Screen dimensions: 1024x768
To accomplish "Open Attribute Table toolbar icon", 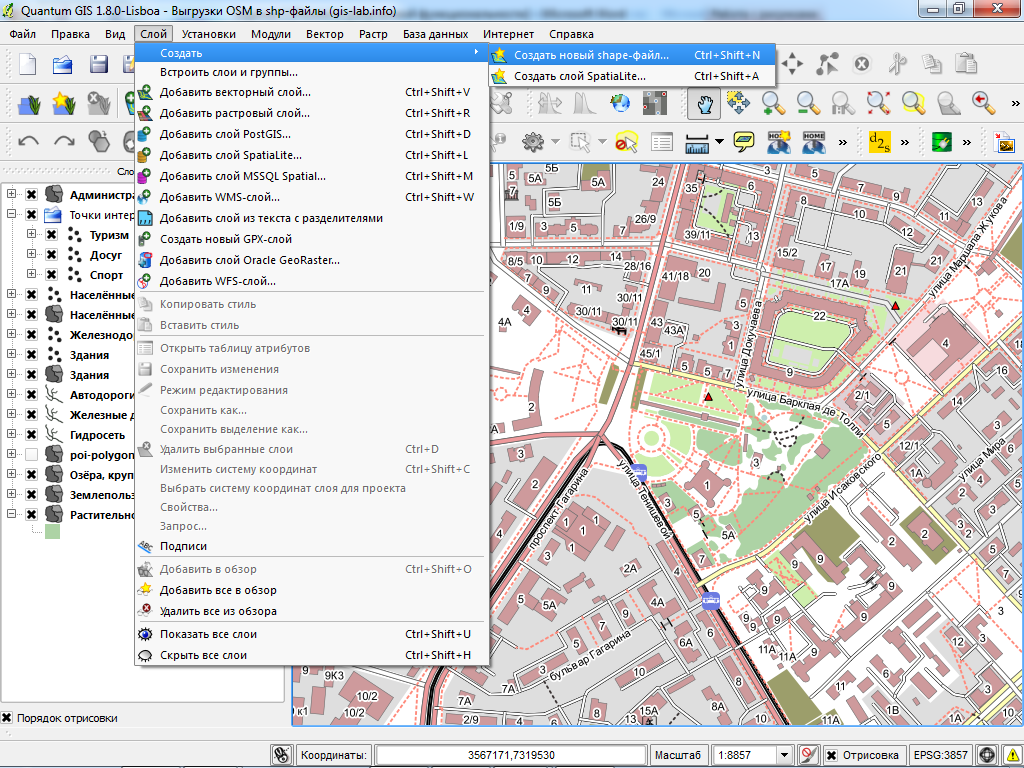I will 662,142.
